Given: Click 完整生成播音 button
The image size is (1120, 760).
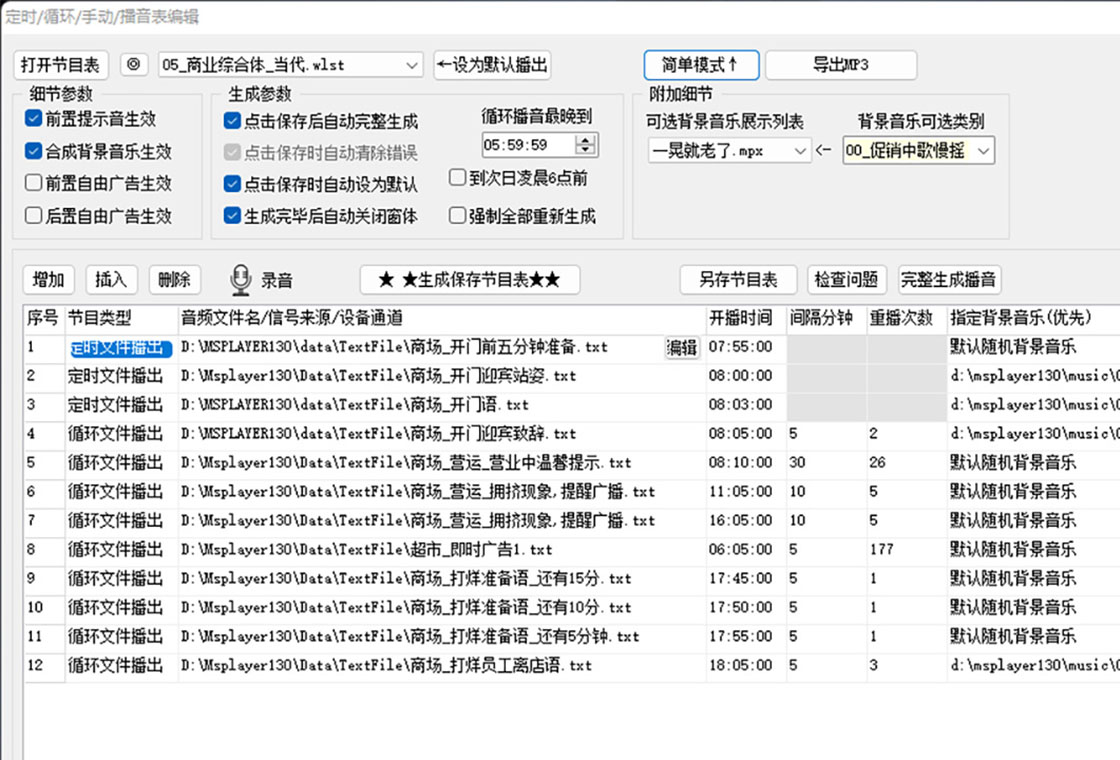Looking at the screenshot, I should tap(949, 279).
